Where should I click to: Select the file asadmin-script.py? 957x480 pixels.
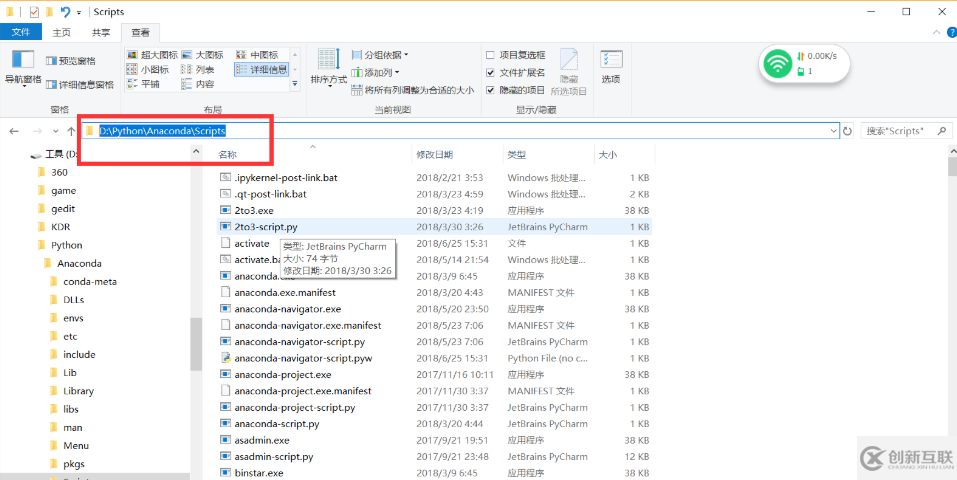274,457
